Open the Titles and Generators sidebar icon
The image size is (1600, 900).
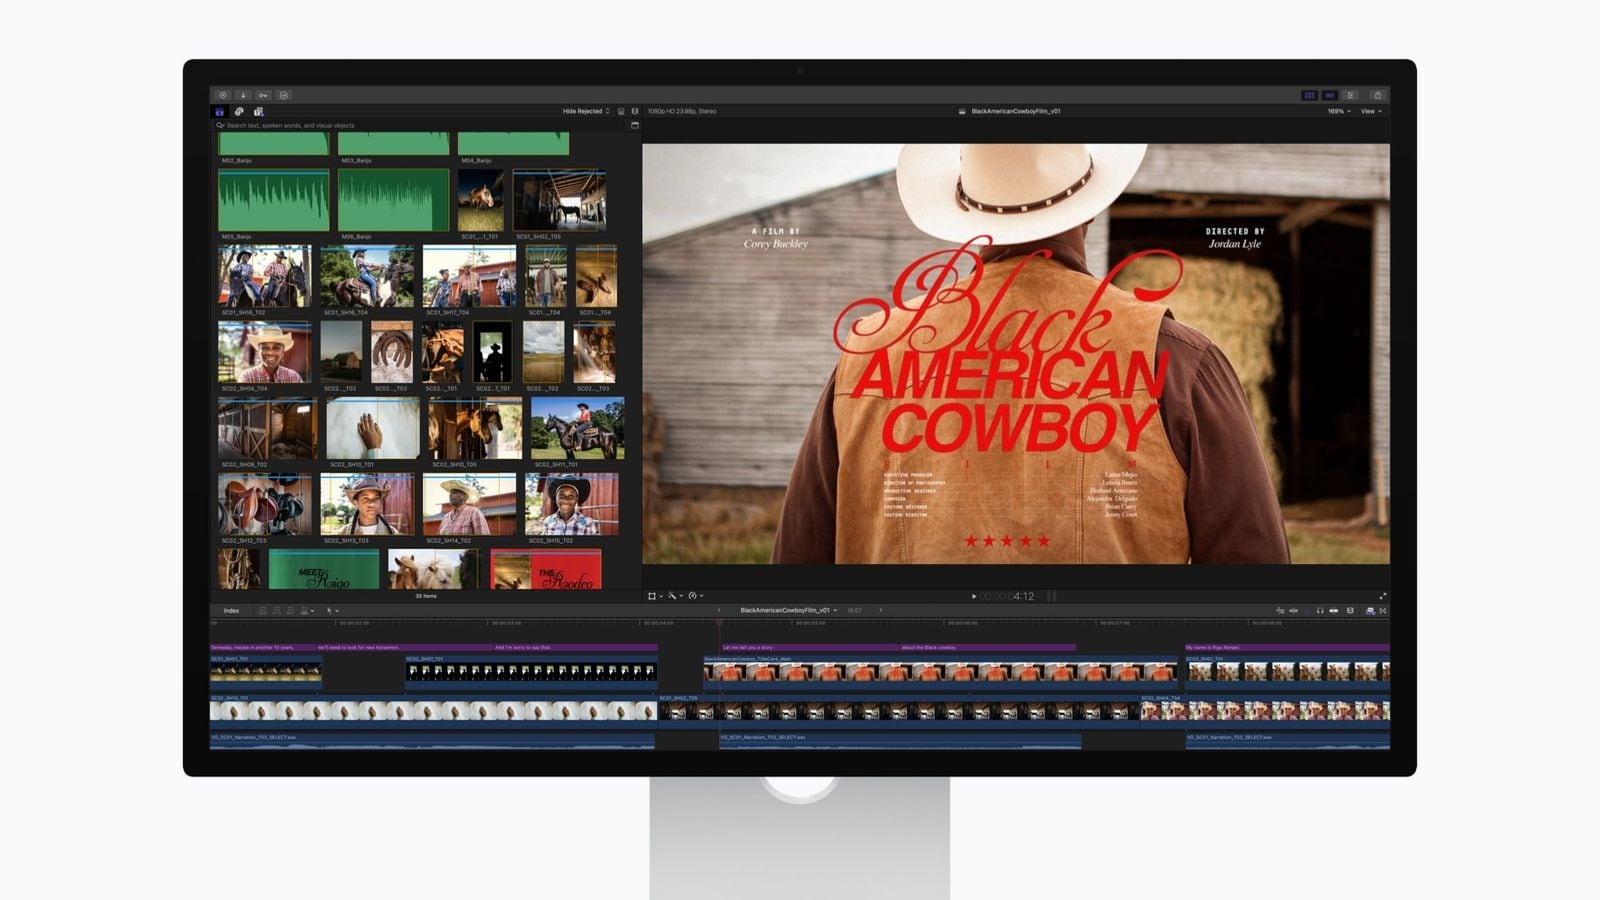pos(258,111)
